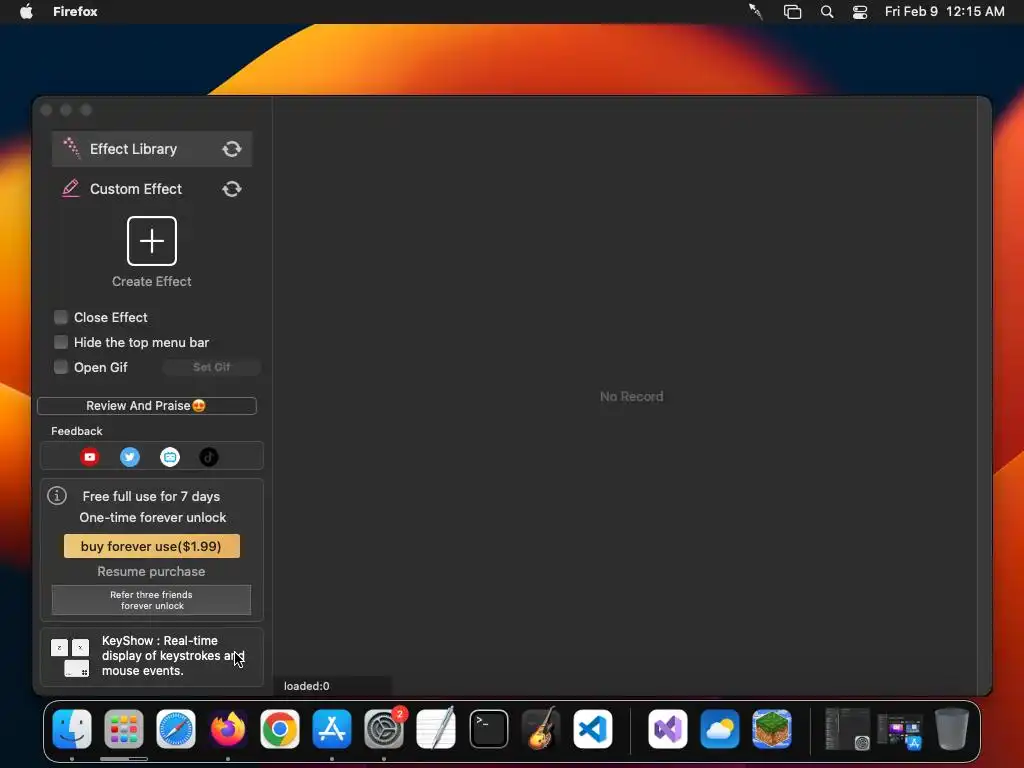Open the Effect Library section
Image resolution: width=1024 pixels, height=768 pixels.
[x=152, y=149]
